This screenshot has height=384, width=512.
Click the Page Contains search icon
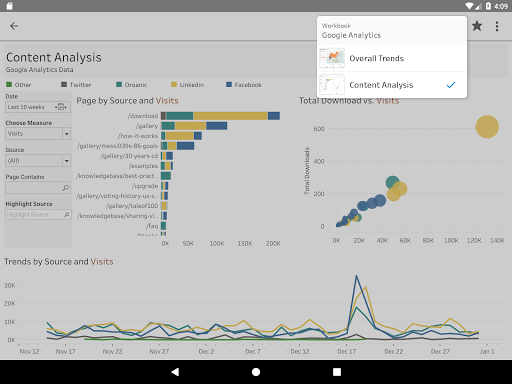(x=66, y=188)
